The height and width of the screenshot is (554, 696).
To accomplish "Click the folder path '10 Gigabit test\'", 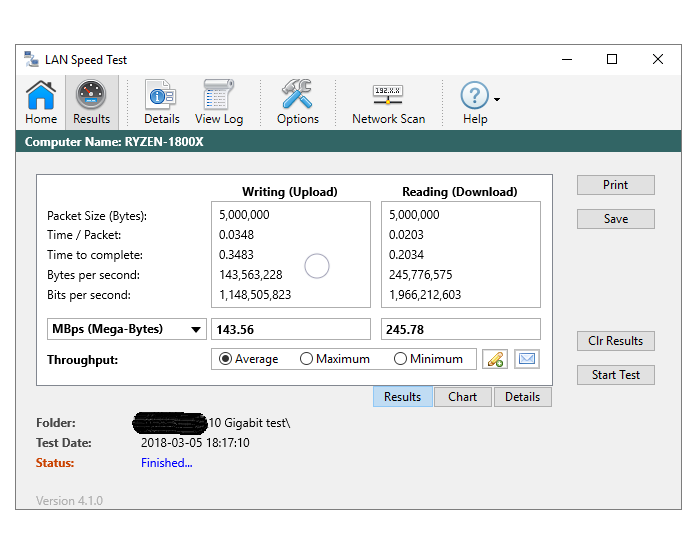I will tap(249, 423).
